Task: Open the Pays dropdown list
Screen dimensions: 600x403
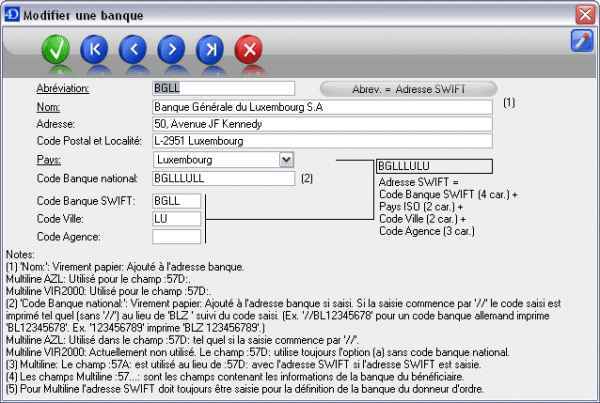Action: click(286, 160)
